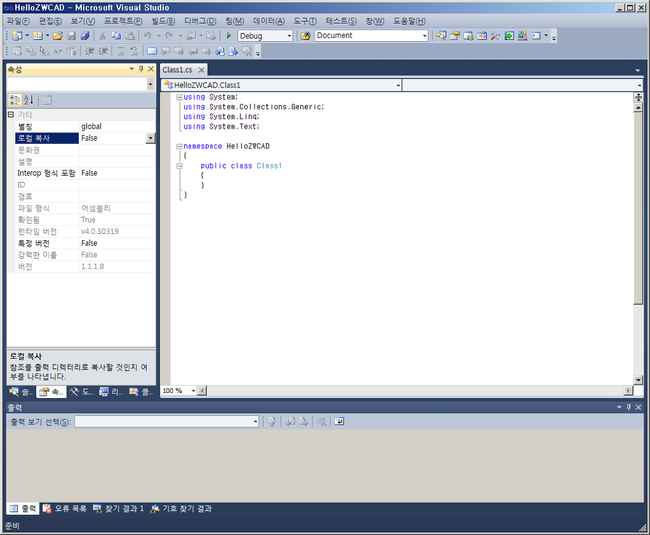Image resolution: width=650 pixels, height=535 pixels.
Task: Toggle auto-hide pin on Output panel
Action: (x=628, y=407)
